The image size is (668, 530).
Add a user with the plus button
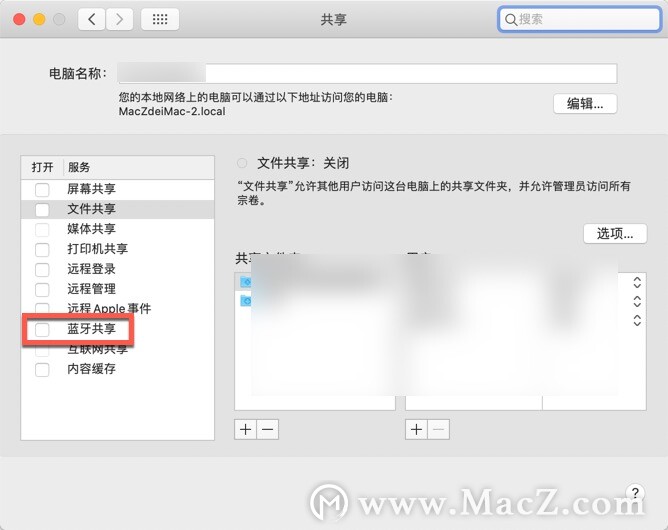416,429
